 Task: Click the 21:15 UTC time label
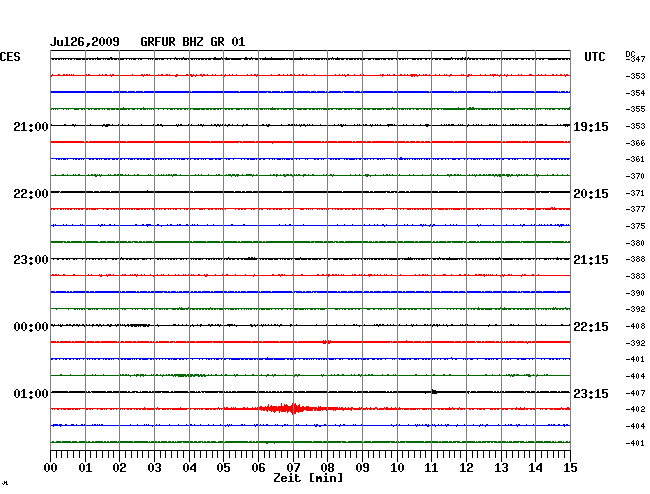tap(591, 260)
